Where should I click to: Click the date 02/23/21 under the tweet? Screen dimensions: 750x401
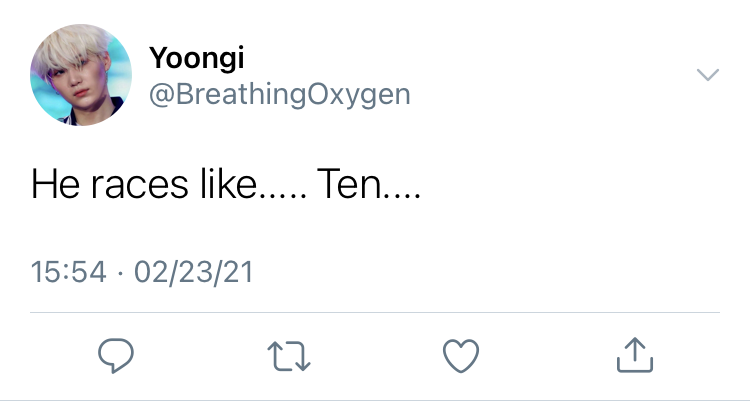click(x=193, y=272)
